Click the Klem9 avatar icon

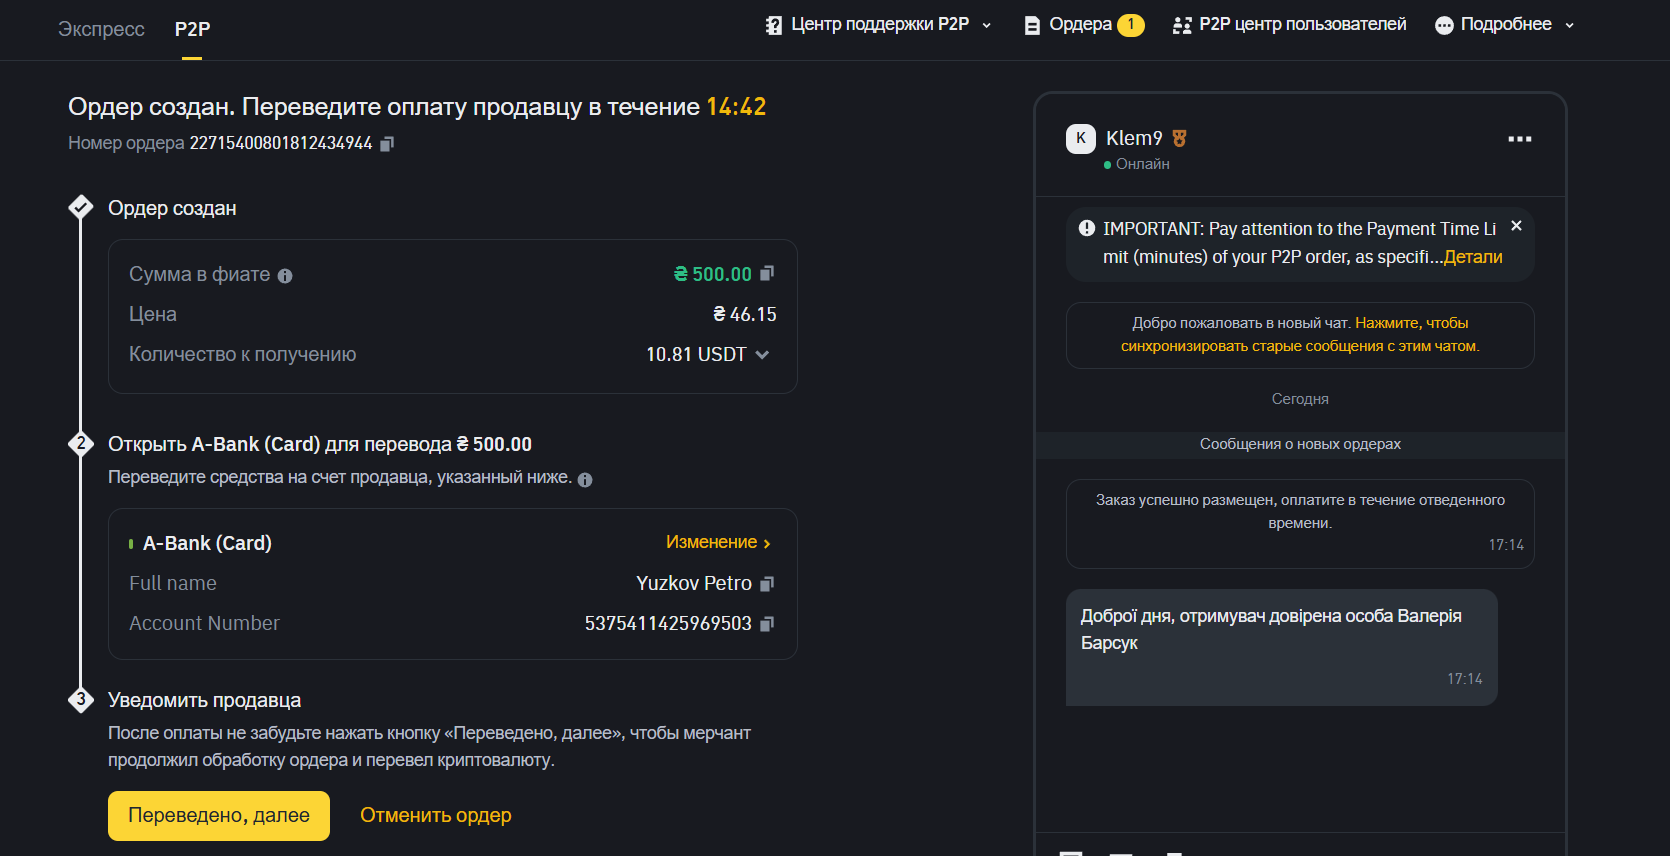[1081, 139]
